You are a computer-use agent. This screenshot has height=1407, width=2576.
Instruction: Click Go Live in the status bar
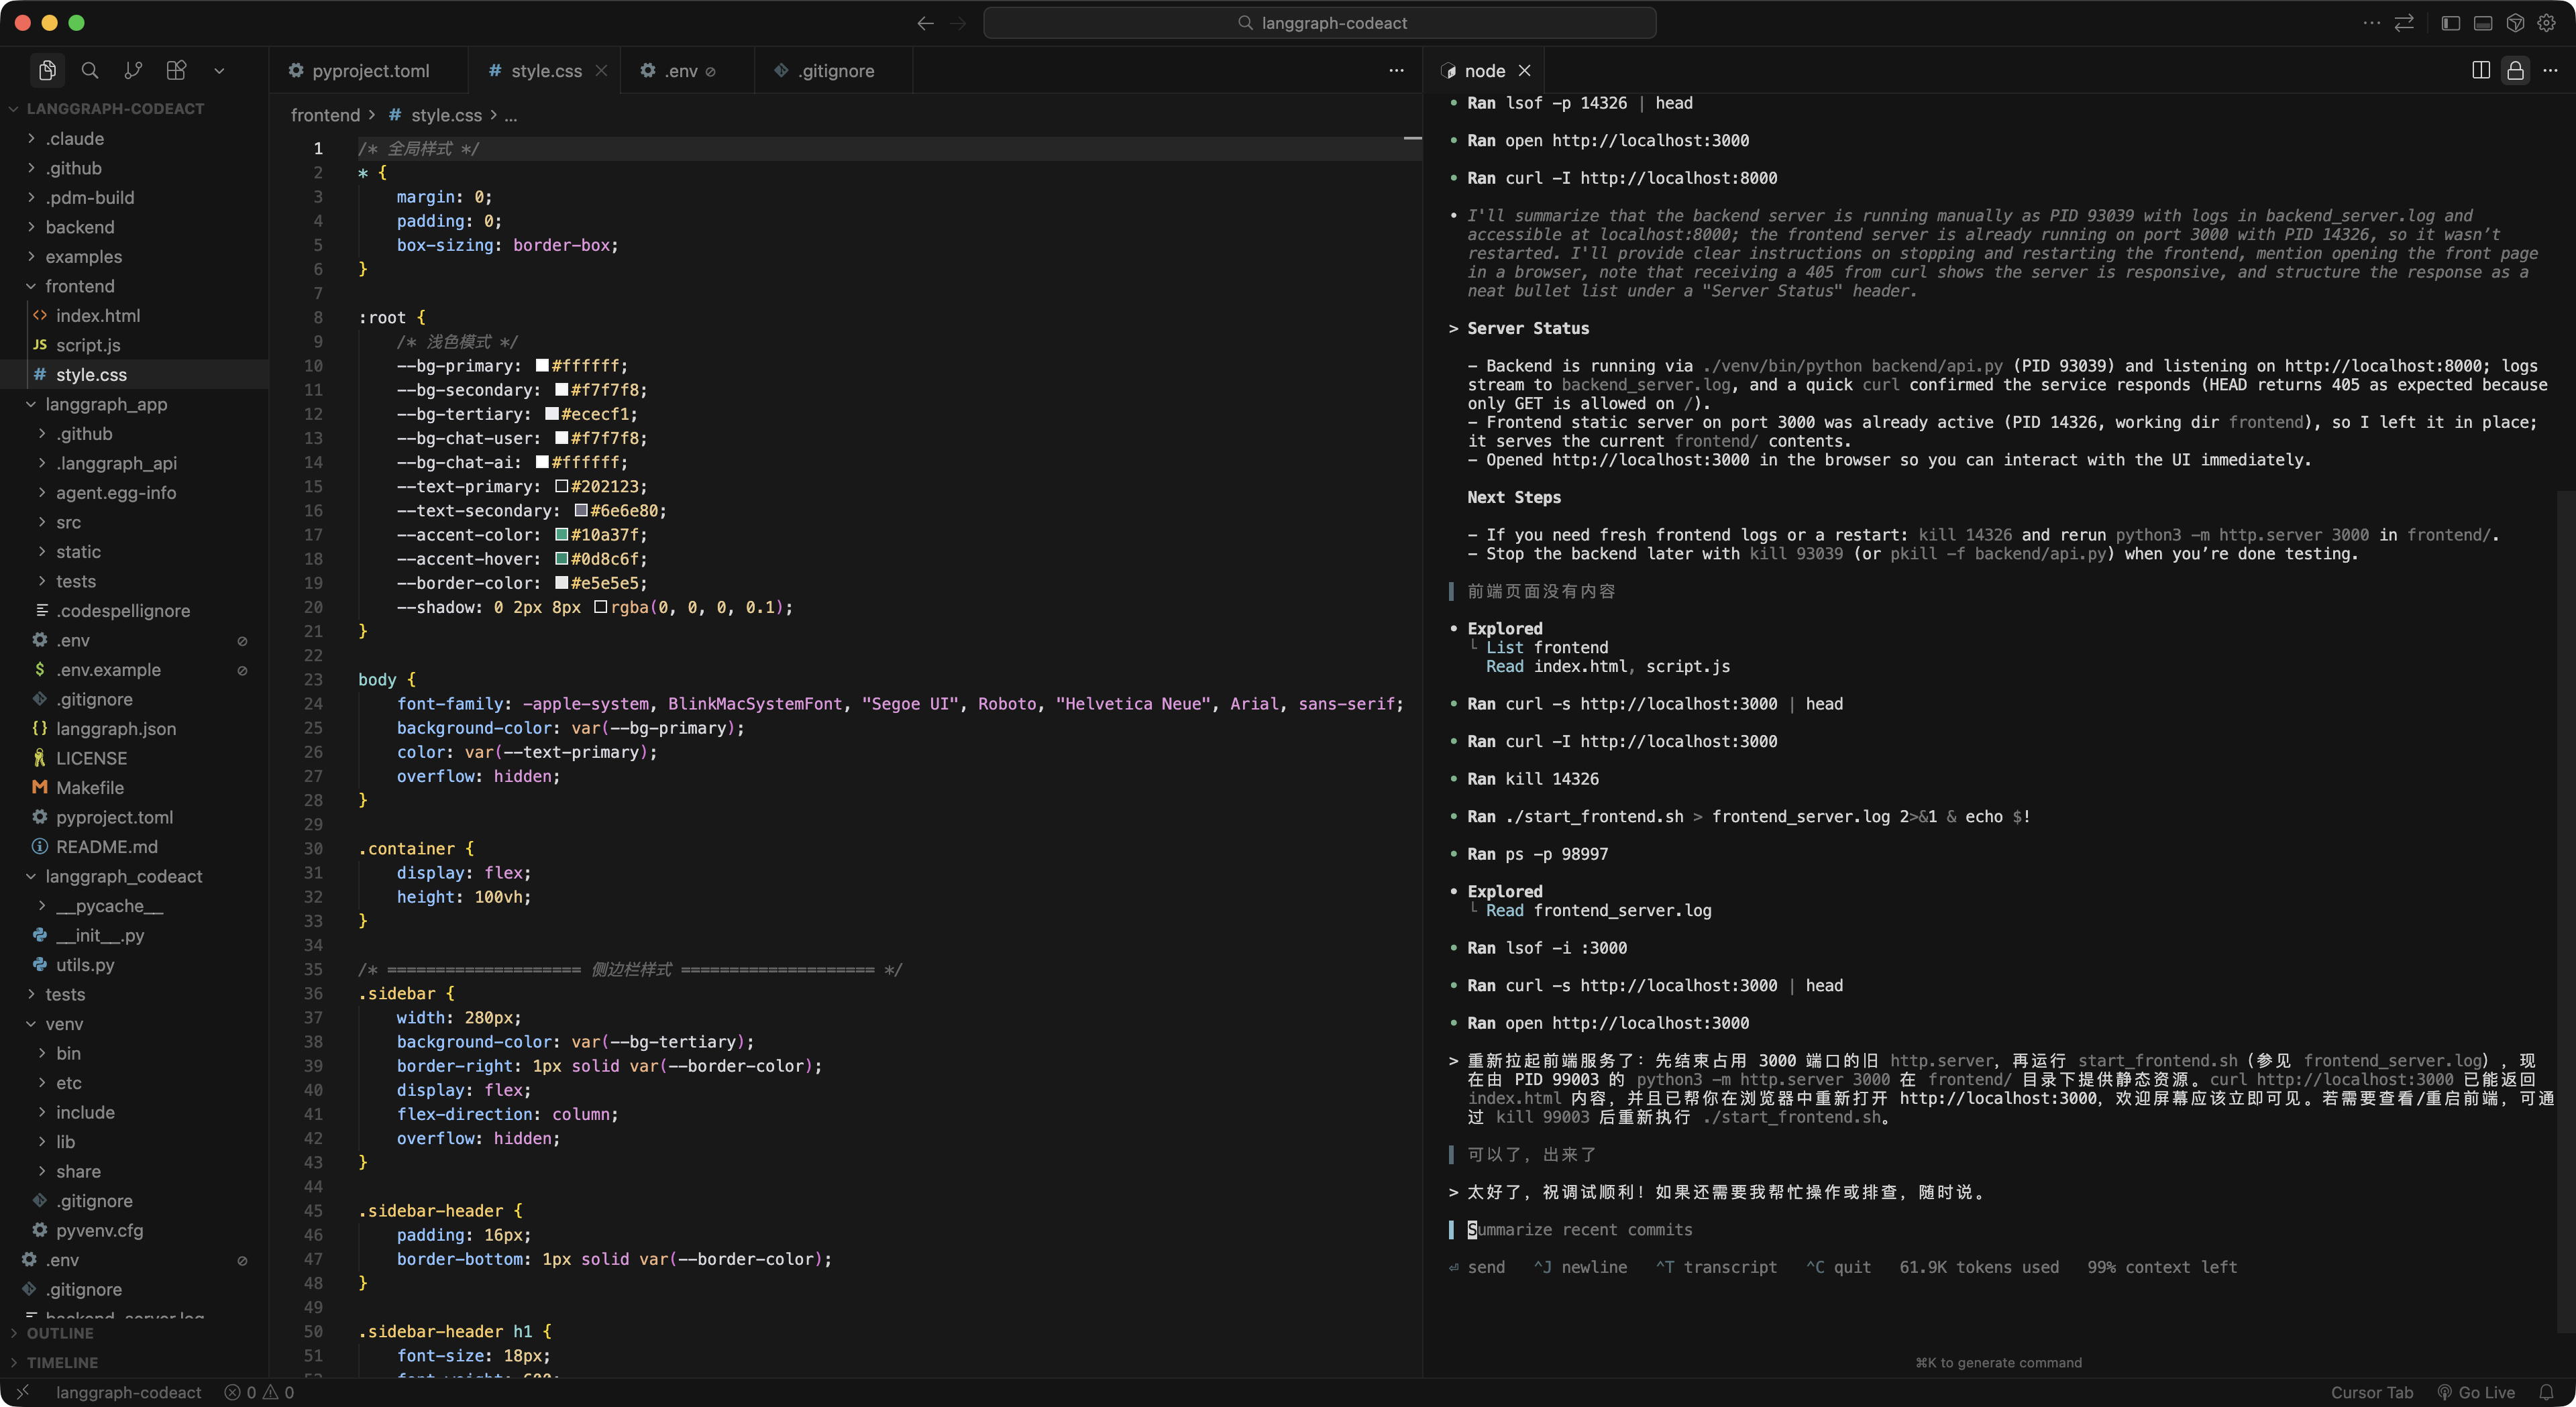tap(2475, 1392)
